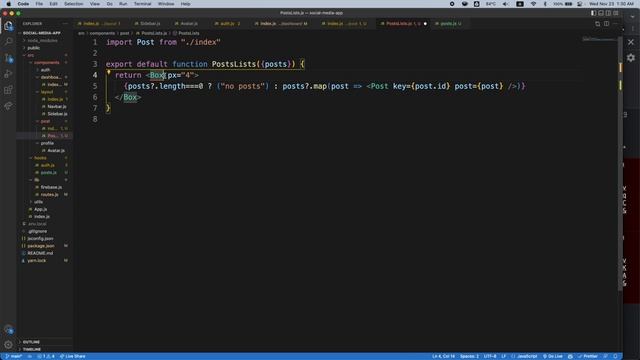Click Go Live in status bar
The width and height of the screenshot is (640, 360).
pos(553,356)
